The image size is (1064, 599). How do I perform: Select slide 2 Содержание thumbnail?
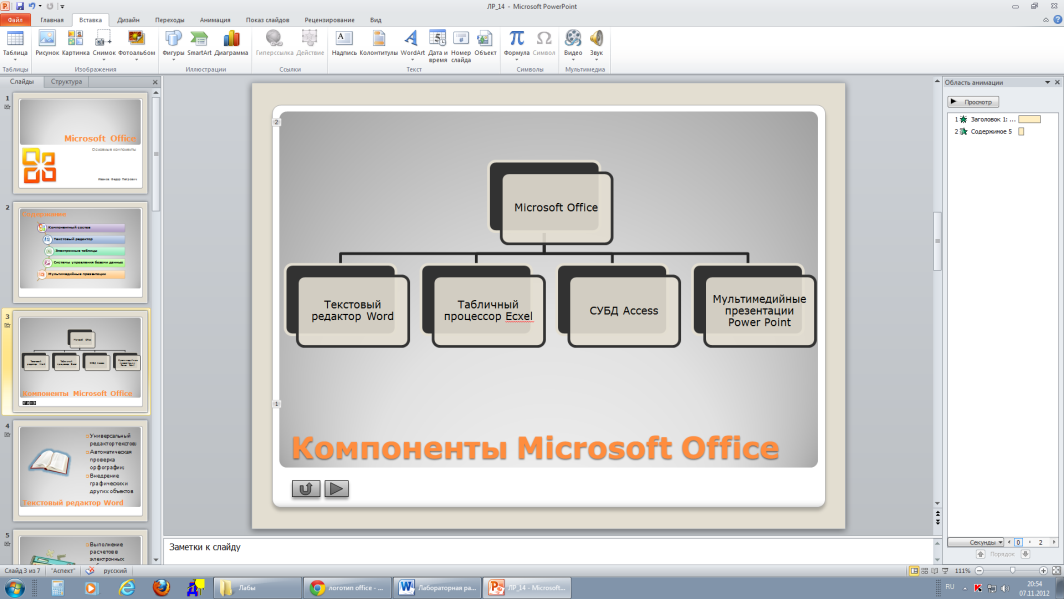pyautogui.click(x=81, y=252)
